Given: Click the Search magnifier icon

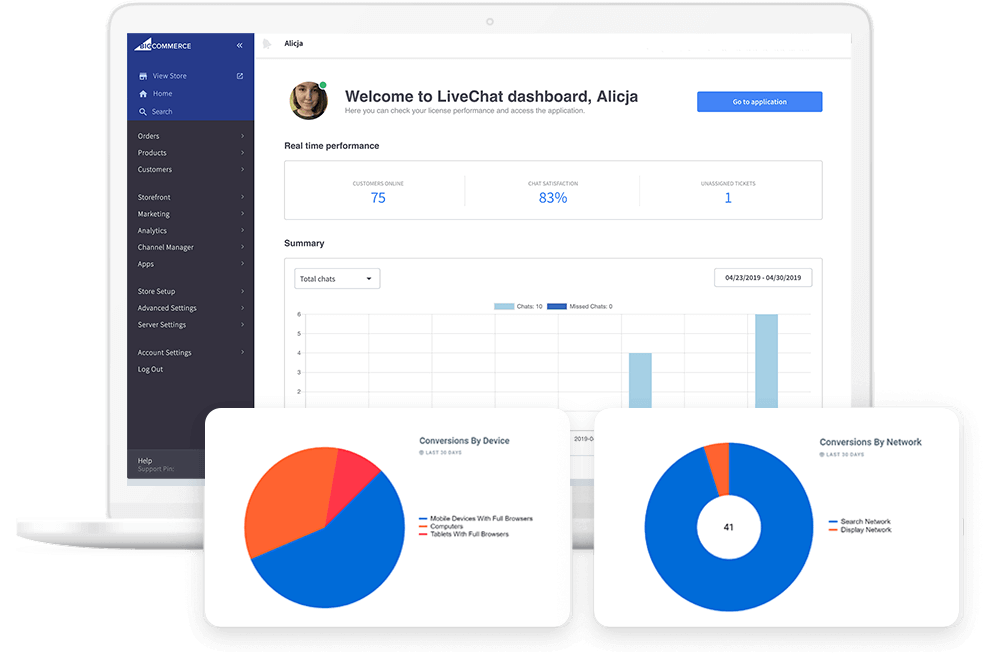Looking at the screenshot, I should (143, 112).
